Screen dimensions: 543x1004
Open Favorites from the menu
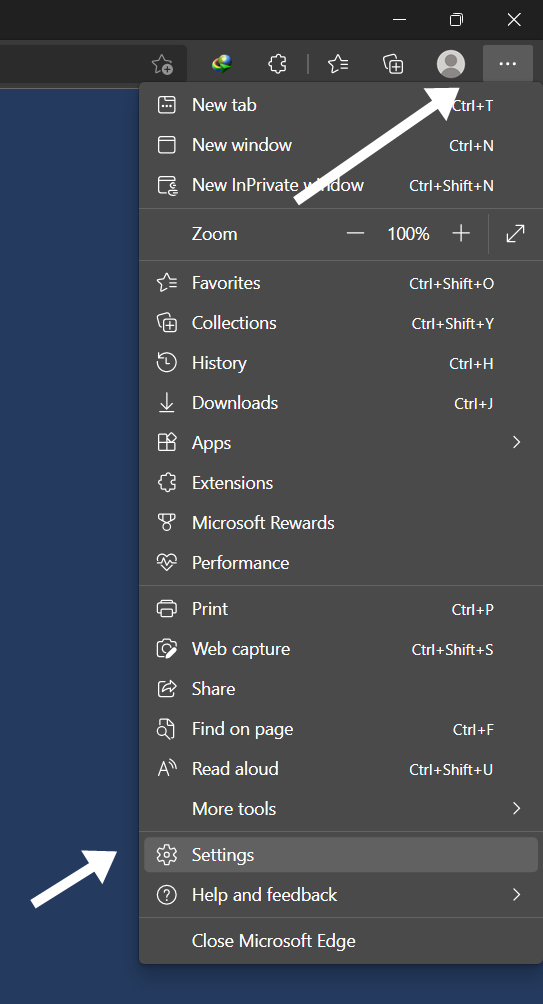click(341, 283)
